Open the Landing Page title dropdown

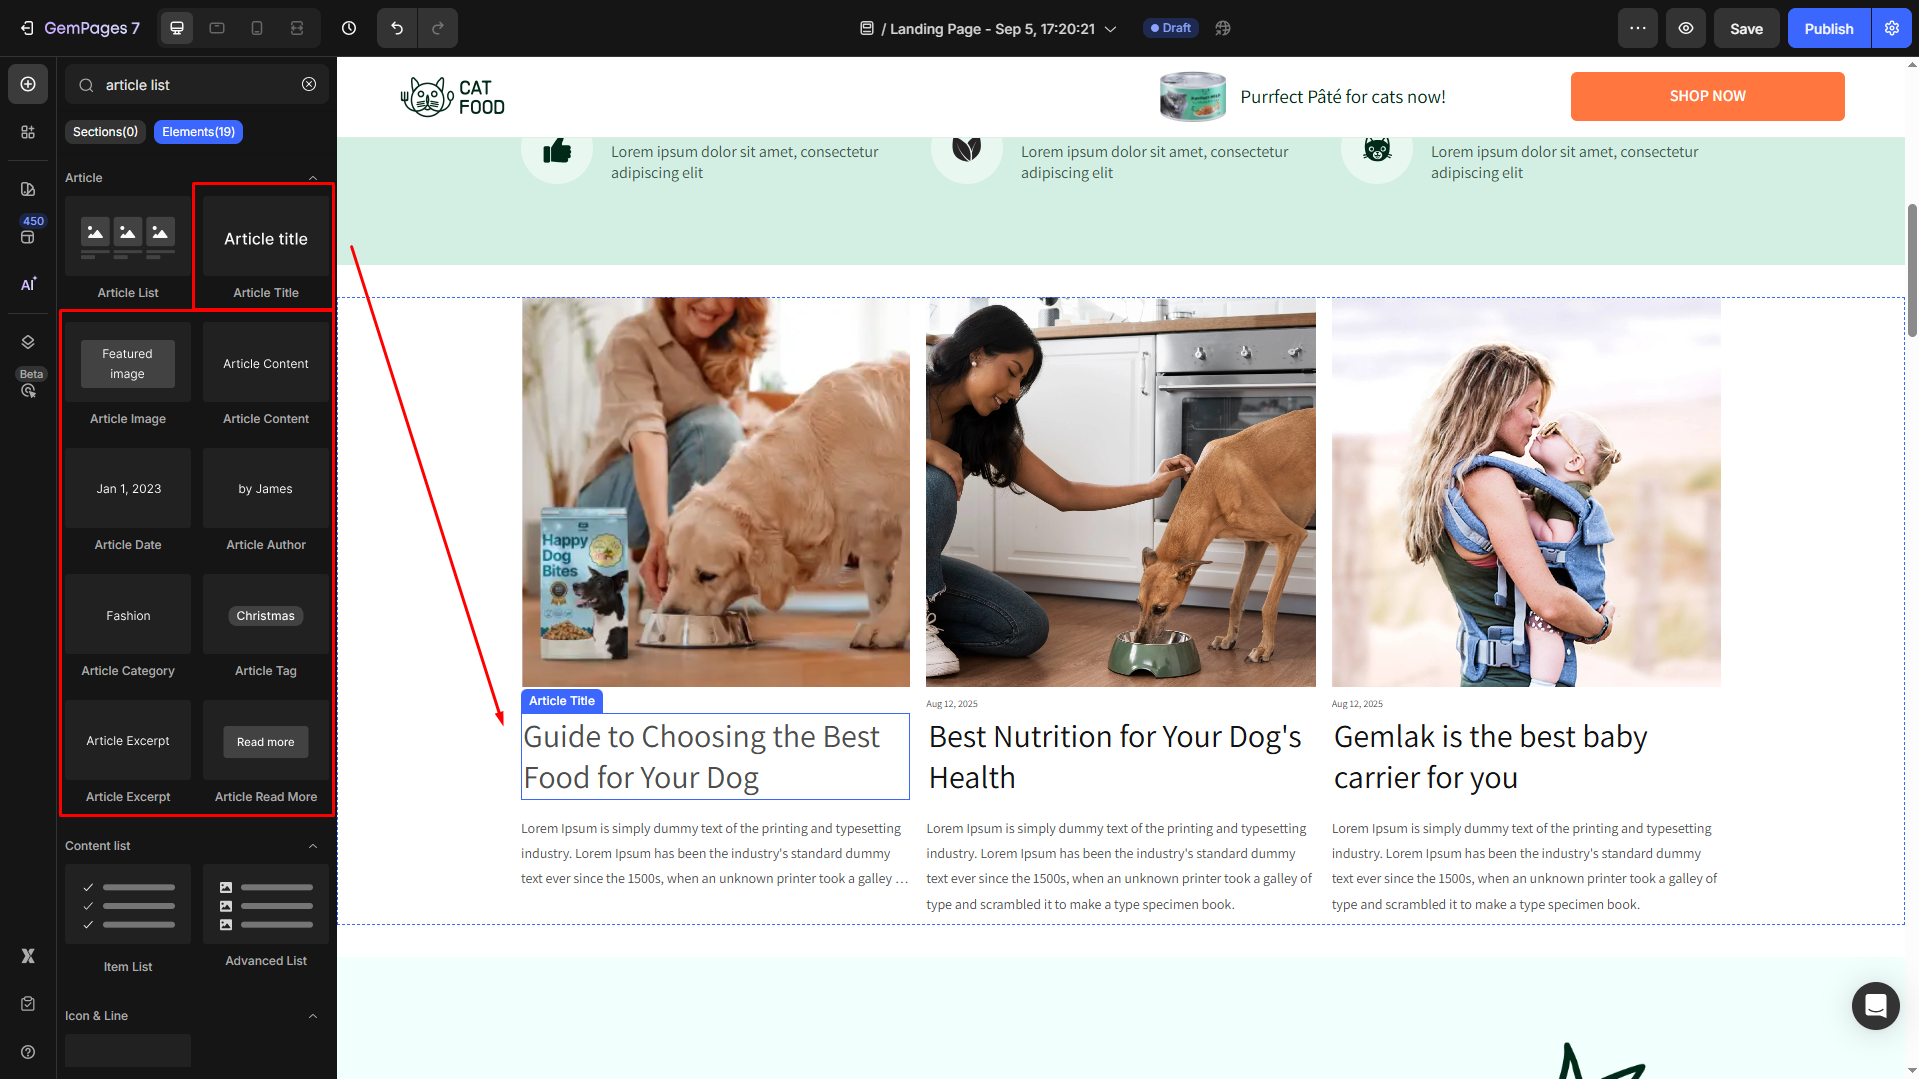click(x=1110, y=29)
